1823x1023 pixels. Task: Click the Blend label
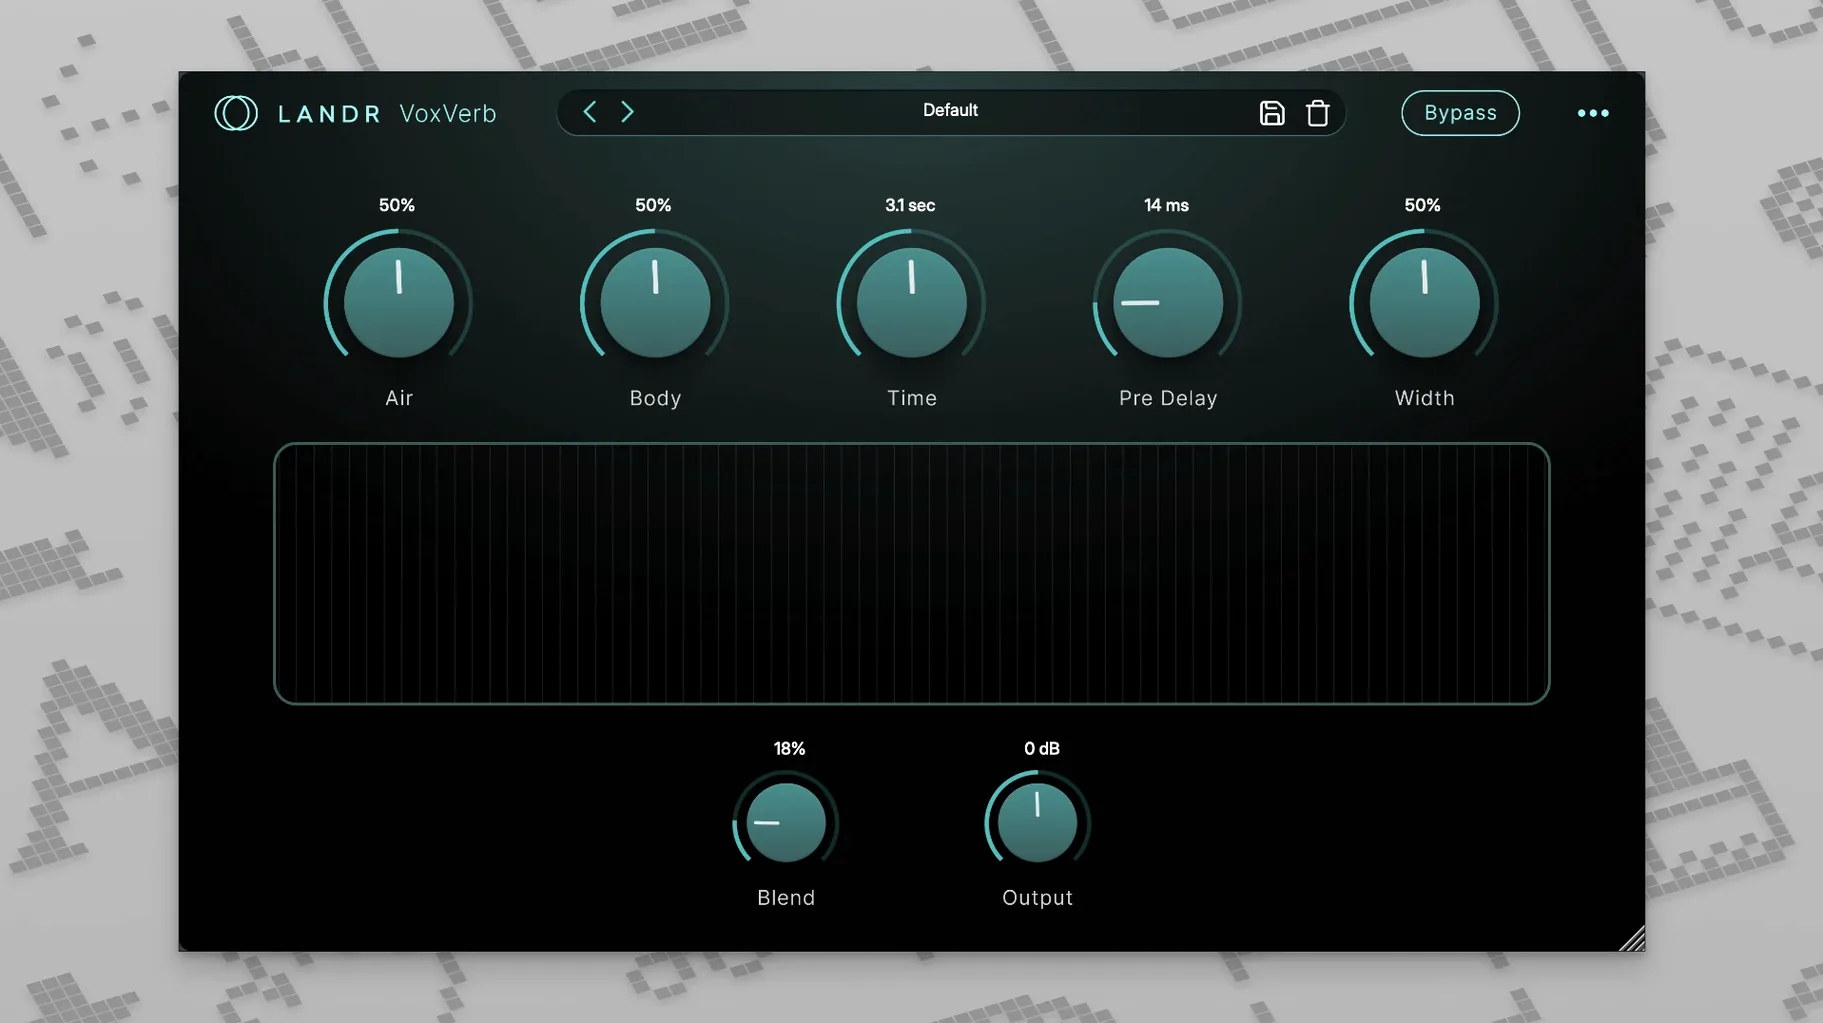click(786, 898)
